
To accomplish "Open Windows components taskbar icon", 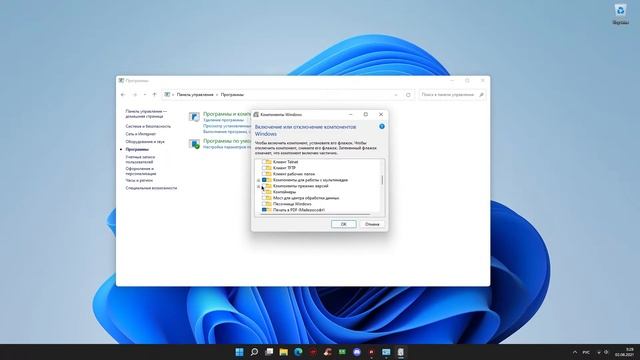I will point(401,352).
